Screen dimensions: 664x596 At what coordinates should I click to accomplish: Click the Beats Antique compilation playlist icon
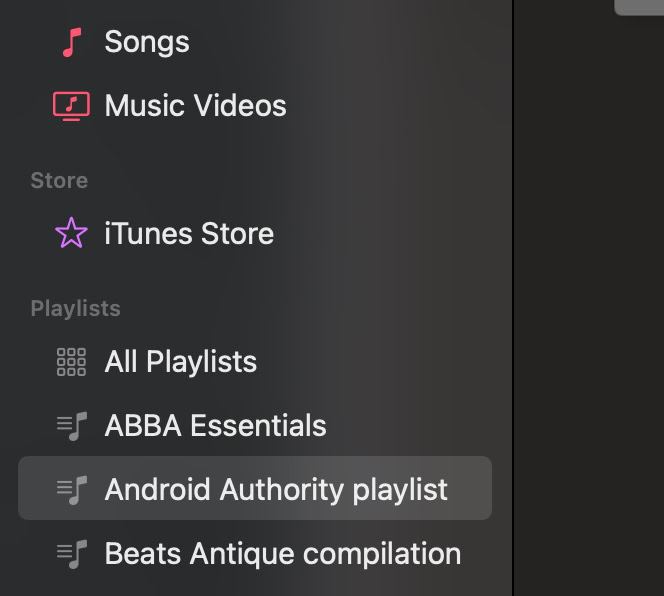[71, 554]
